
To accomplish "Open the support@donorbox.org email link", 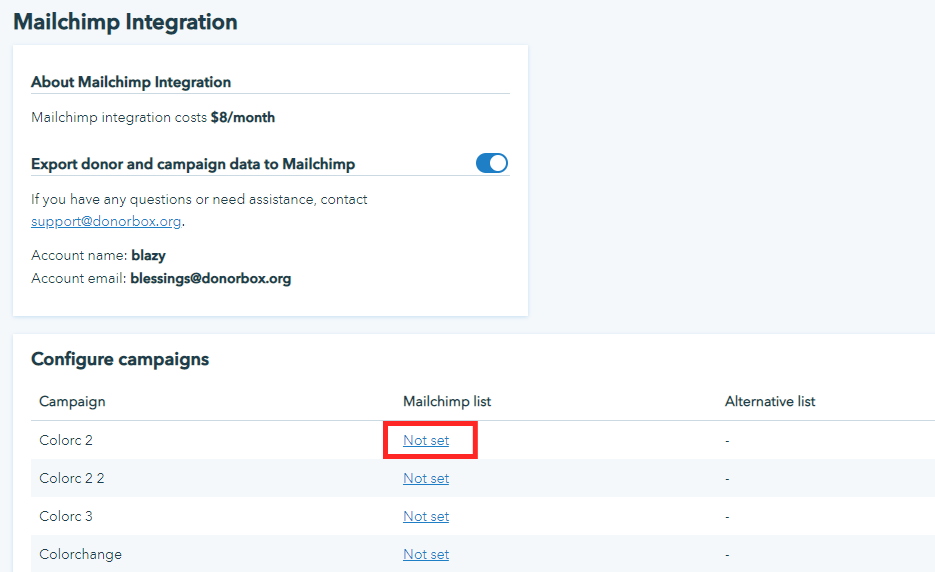I will [106, 221].
